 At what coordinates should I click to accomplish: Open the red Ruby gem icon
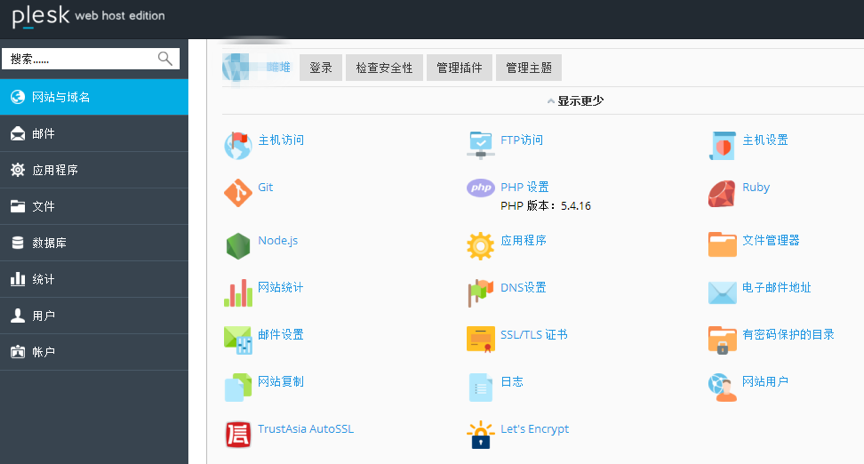click(x=722, y=193)
